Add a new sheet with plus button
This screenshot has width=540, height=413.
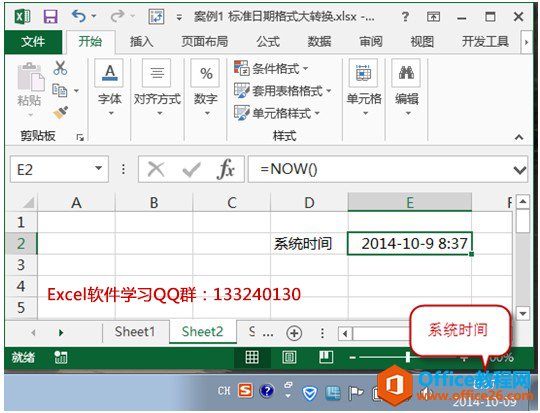click(294, 333)
